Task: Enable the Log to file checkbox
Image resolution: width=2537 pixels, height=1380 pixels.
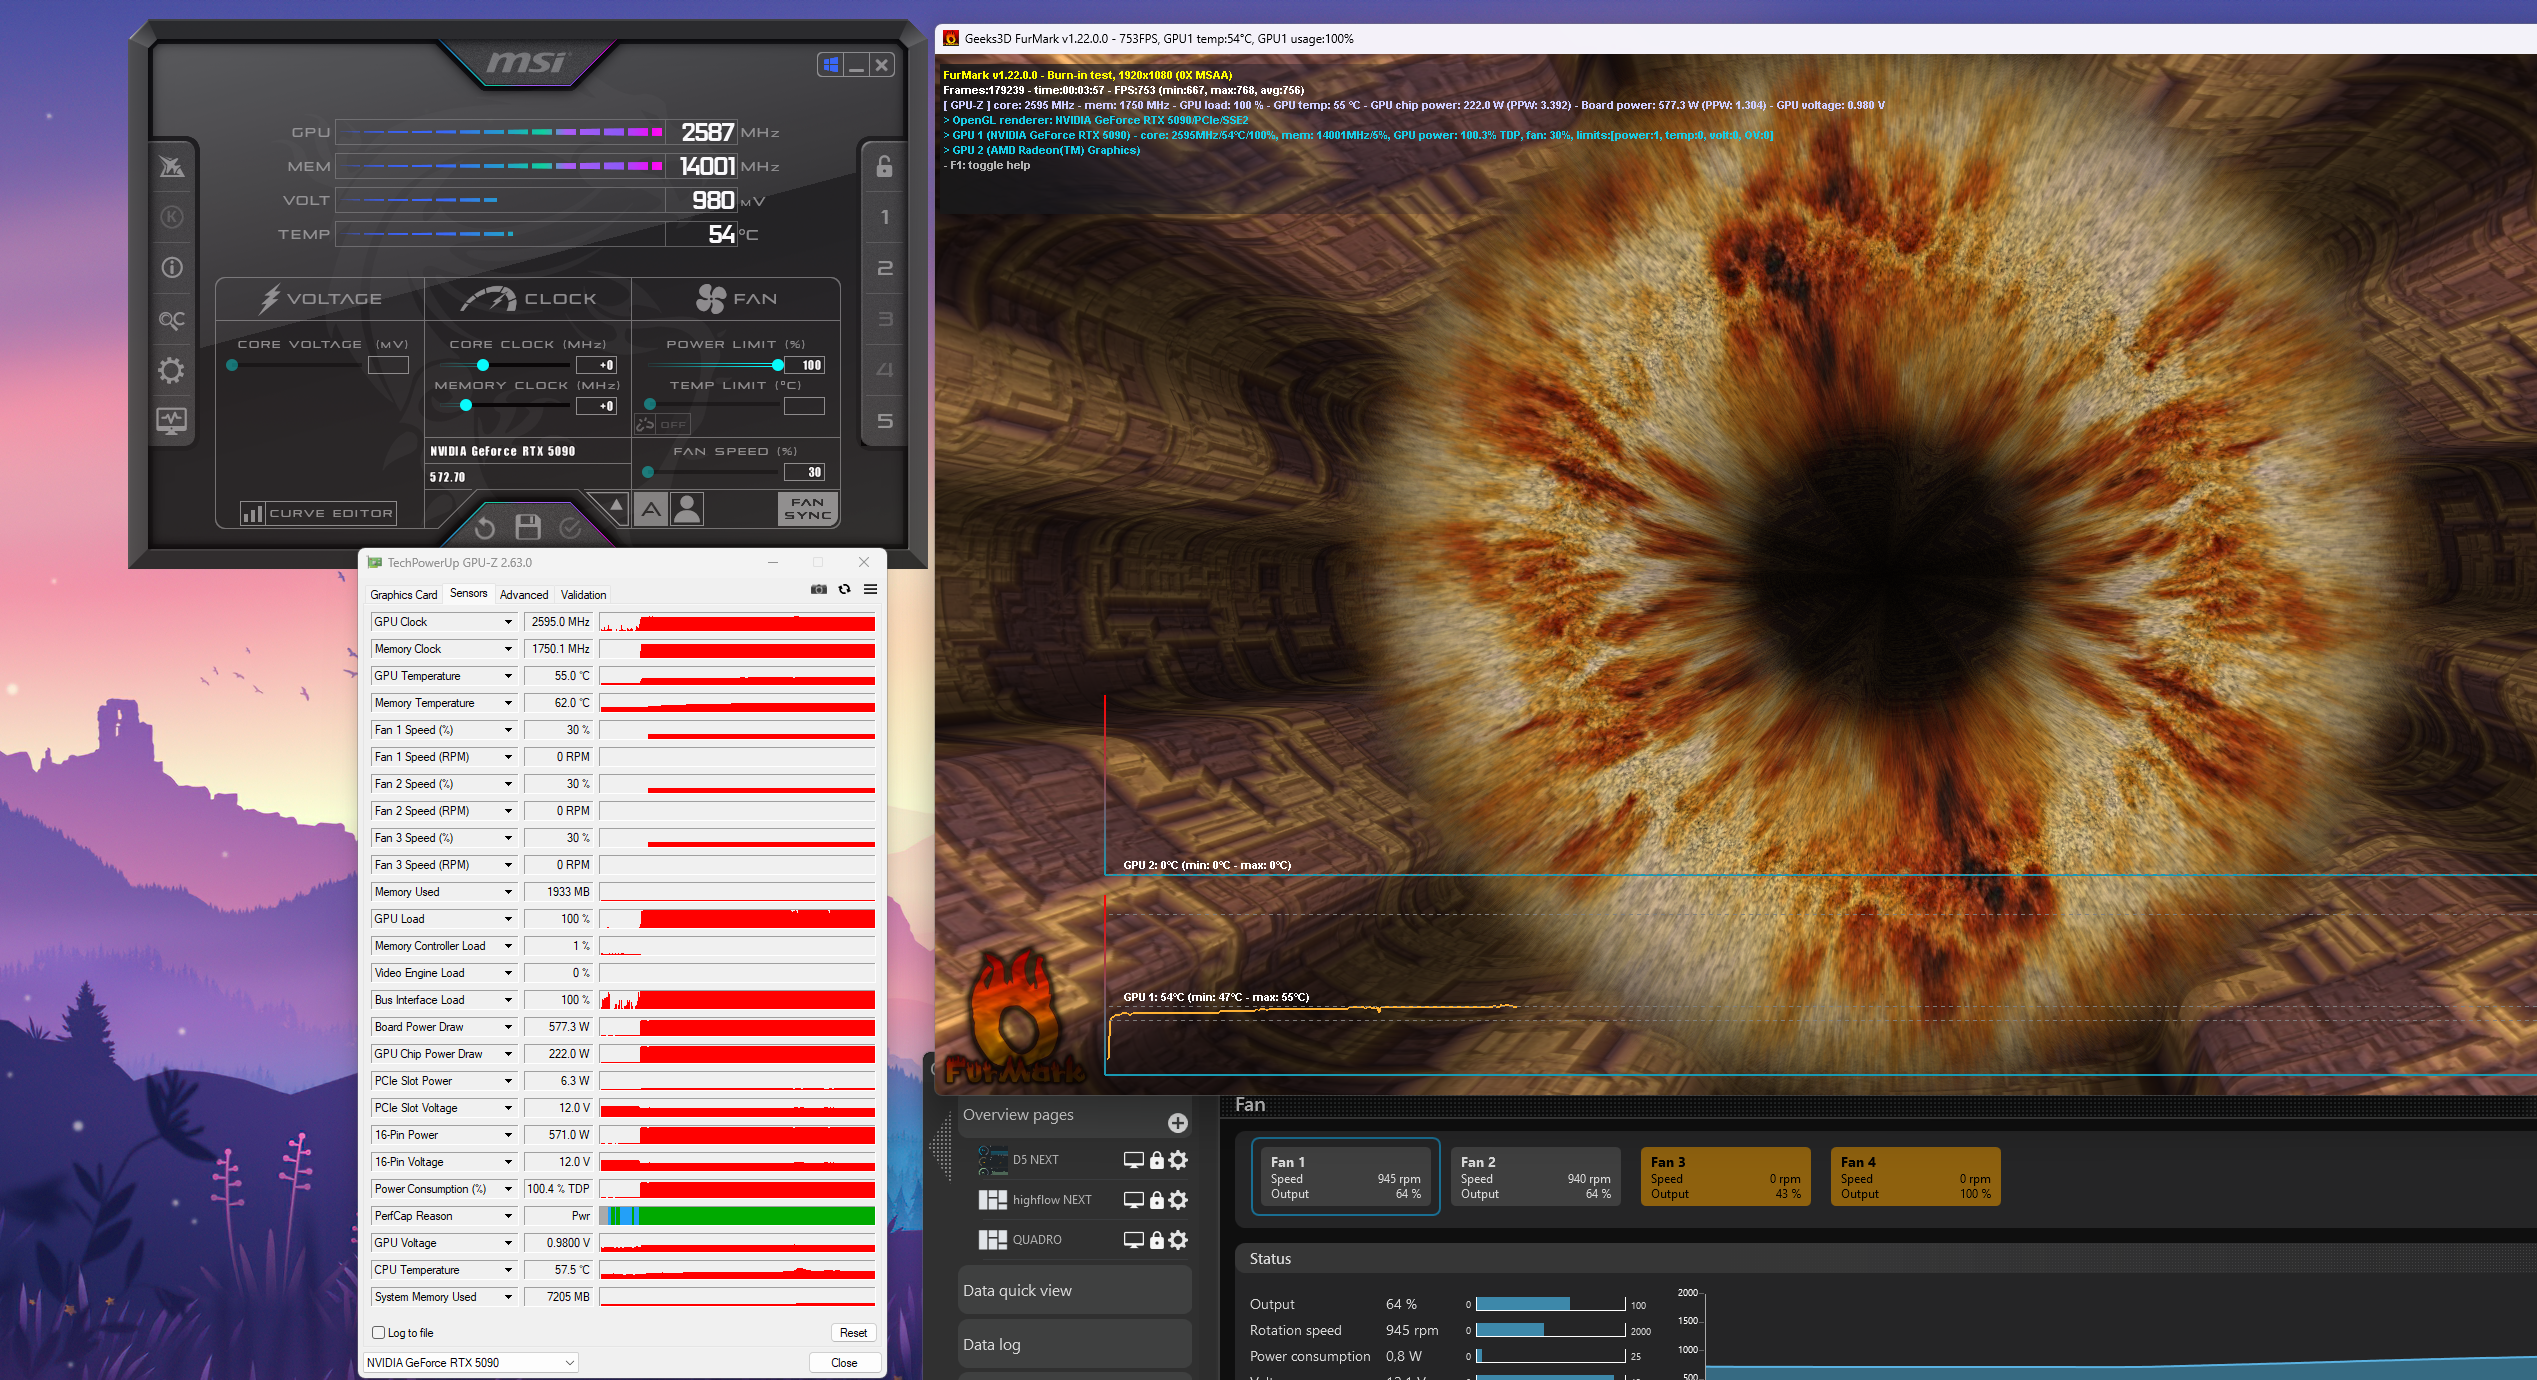Action: 379,1332
